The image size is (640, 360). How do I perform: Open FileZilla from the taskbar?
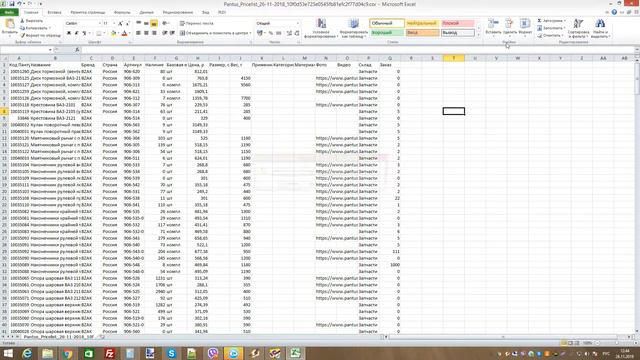[109, 353]
